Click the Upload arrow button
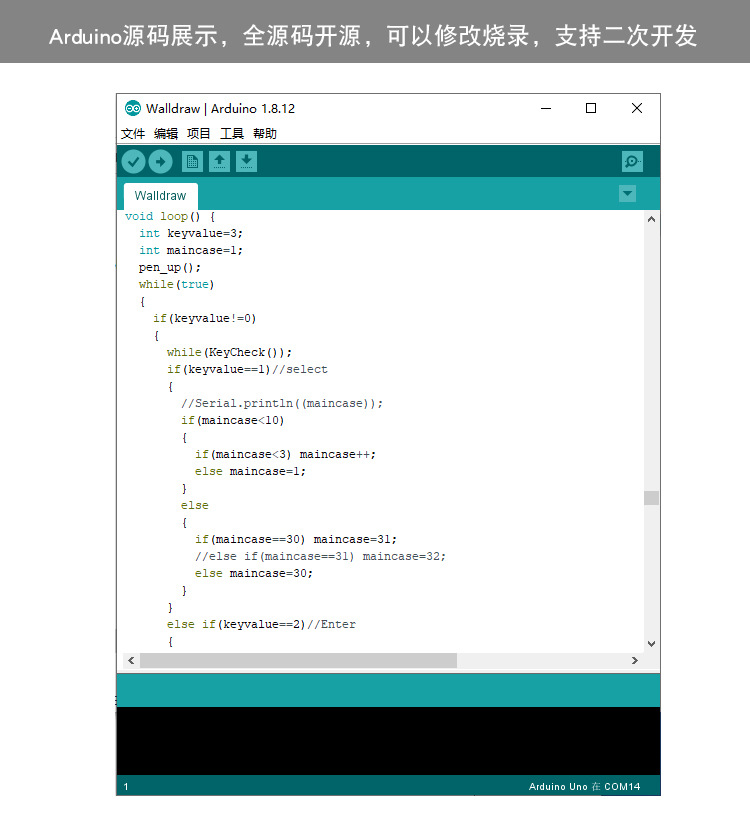Image resolution: width=750 pixels, height=832 pixels. point(160,161)
